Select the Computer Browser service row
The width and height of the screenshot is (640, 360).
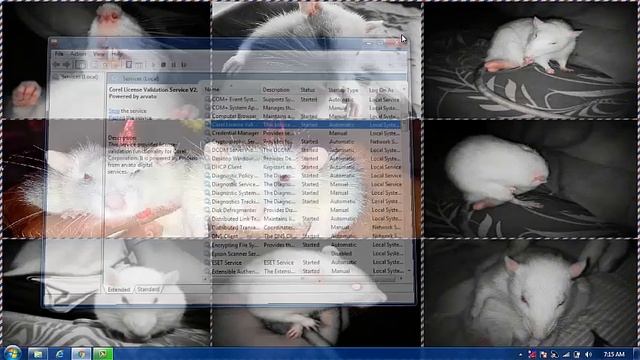click(302, 116)
